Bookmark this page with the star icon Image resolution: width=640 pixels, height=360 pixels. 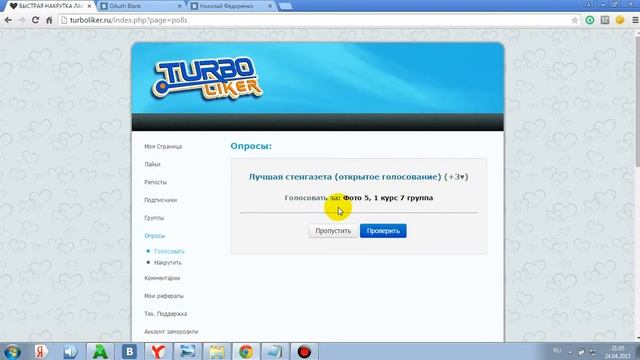pyautogui.click(x=575, y=20)
